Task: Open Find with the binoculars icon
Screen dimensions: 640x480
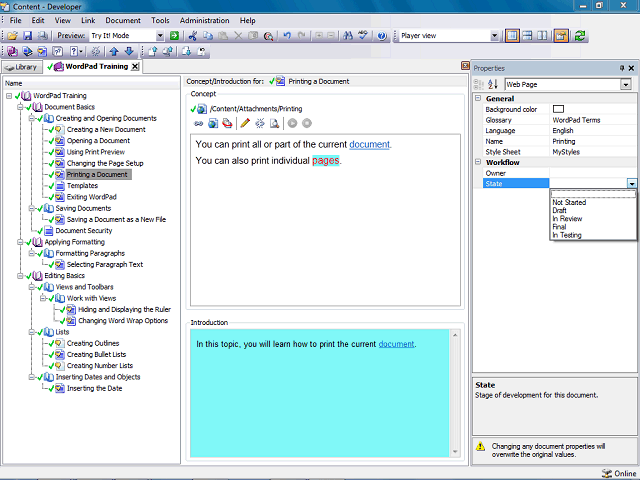Action: point(348,36)
